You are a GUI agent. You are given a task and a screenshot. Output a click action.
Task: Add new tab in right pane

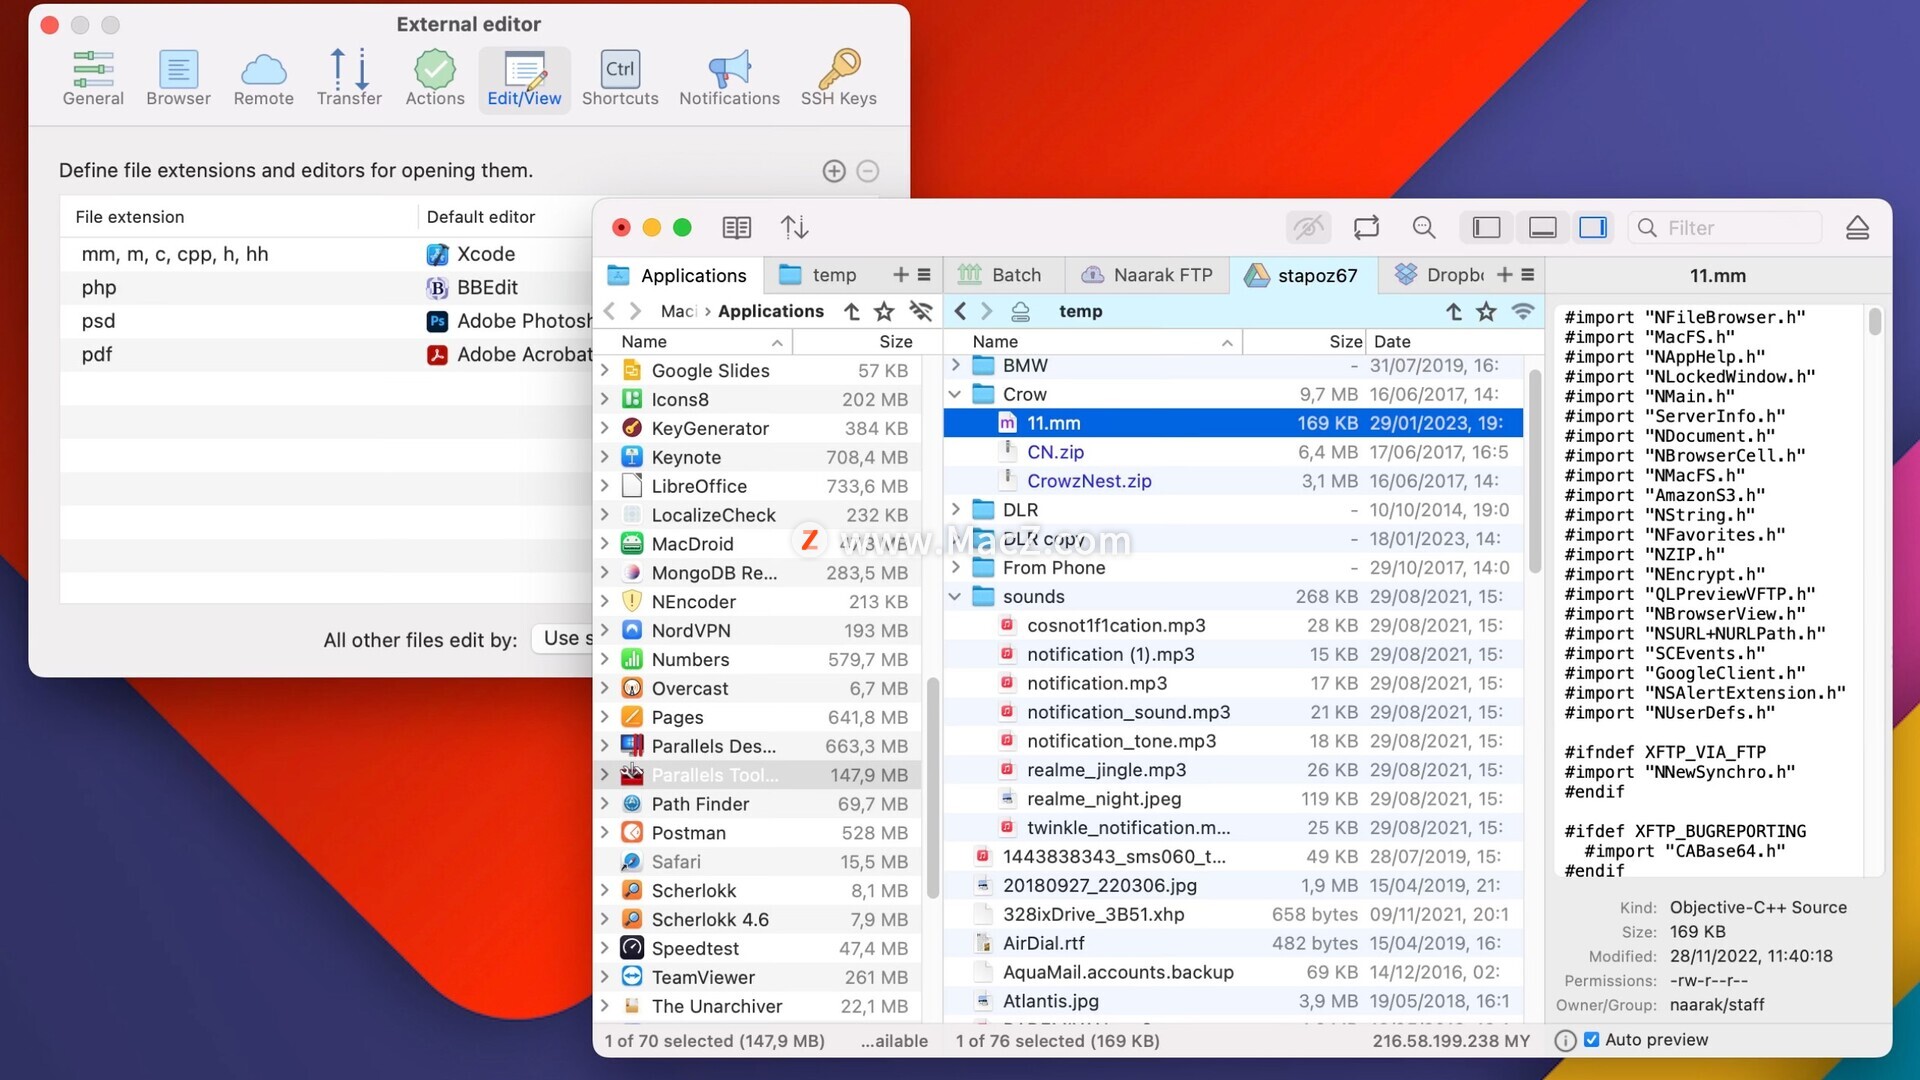pyautogui.click(x=1504, y=275)
